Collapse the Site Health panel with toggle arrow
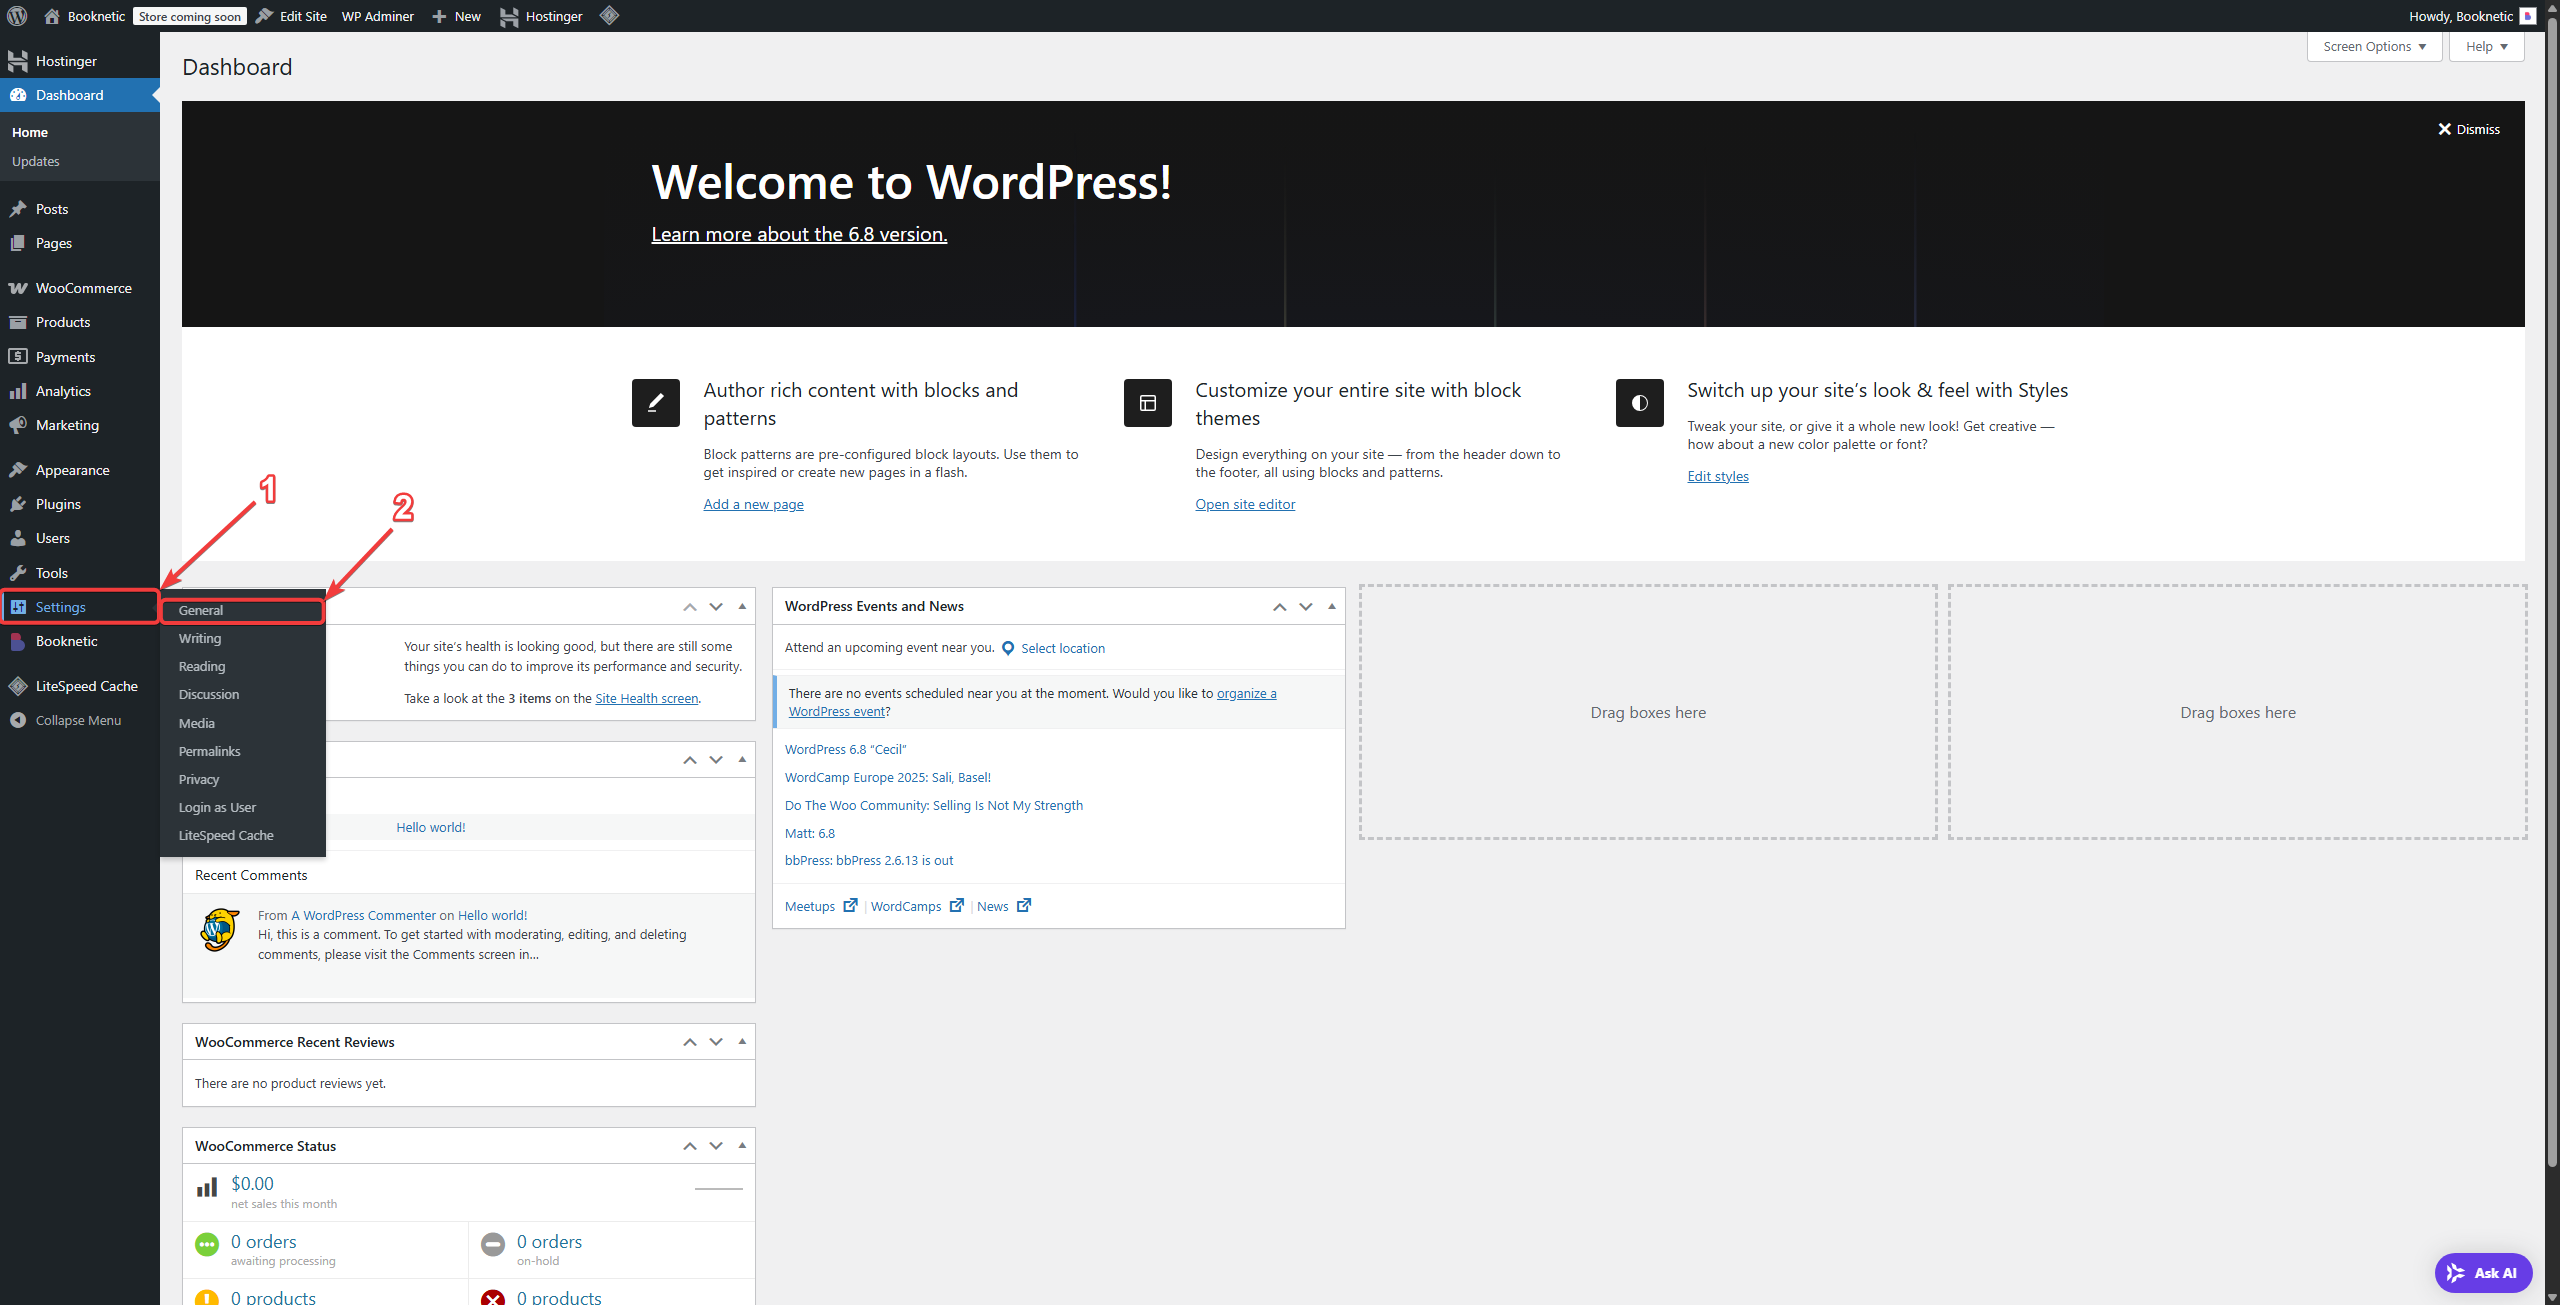2560x1305 pixels. (x=742, y=607)
